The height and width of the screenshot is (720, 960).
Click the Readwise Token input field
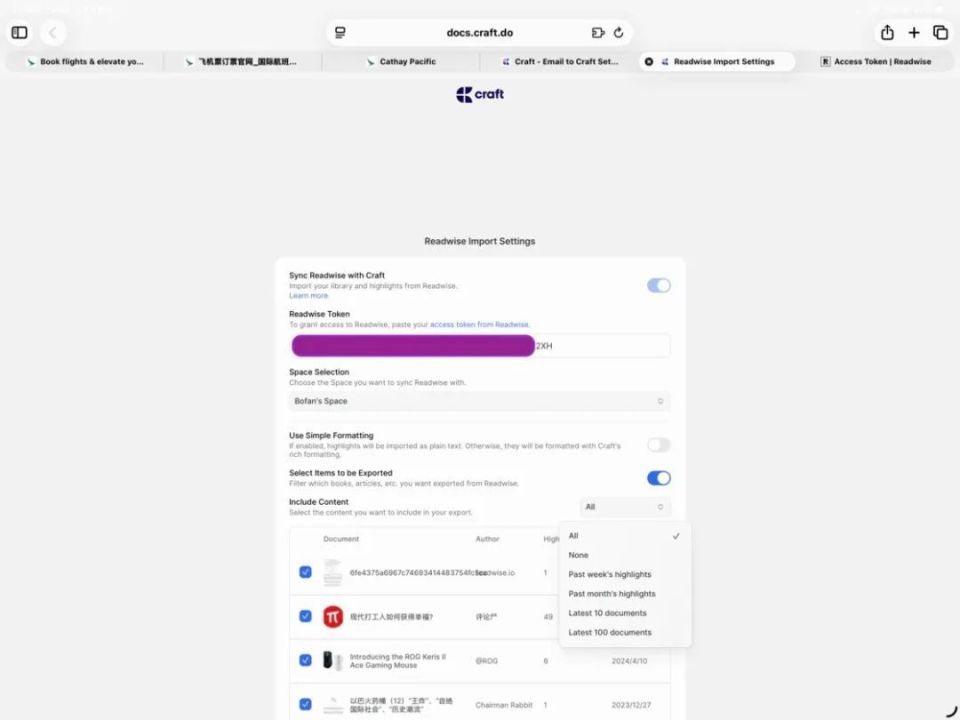pyautogui.click(x=480, y=346)
